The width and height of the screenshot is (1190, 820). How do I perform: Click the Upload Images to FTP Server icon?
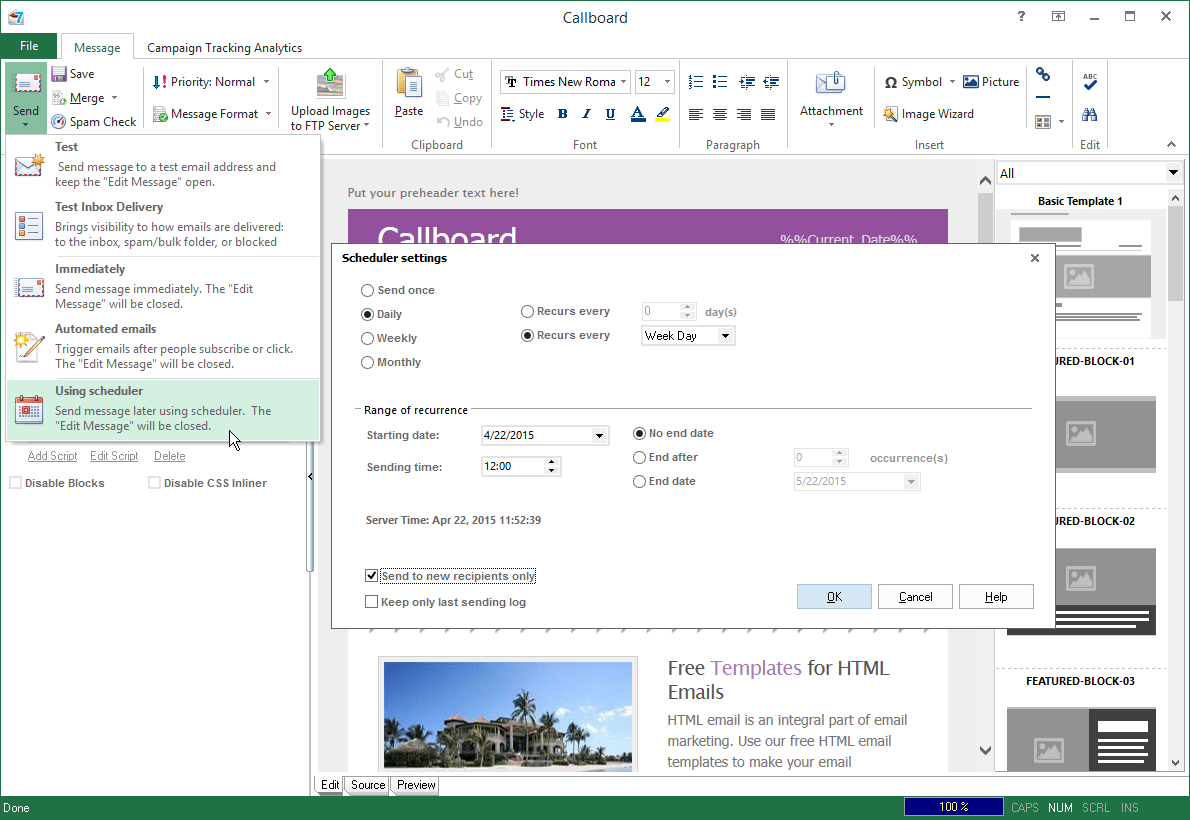(x=330, y=84)
